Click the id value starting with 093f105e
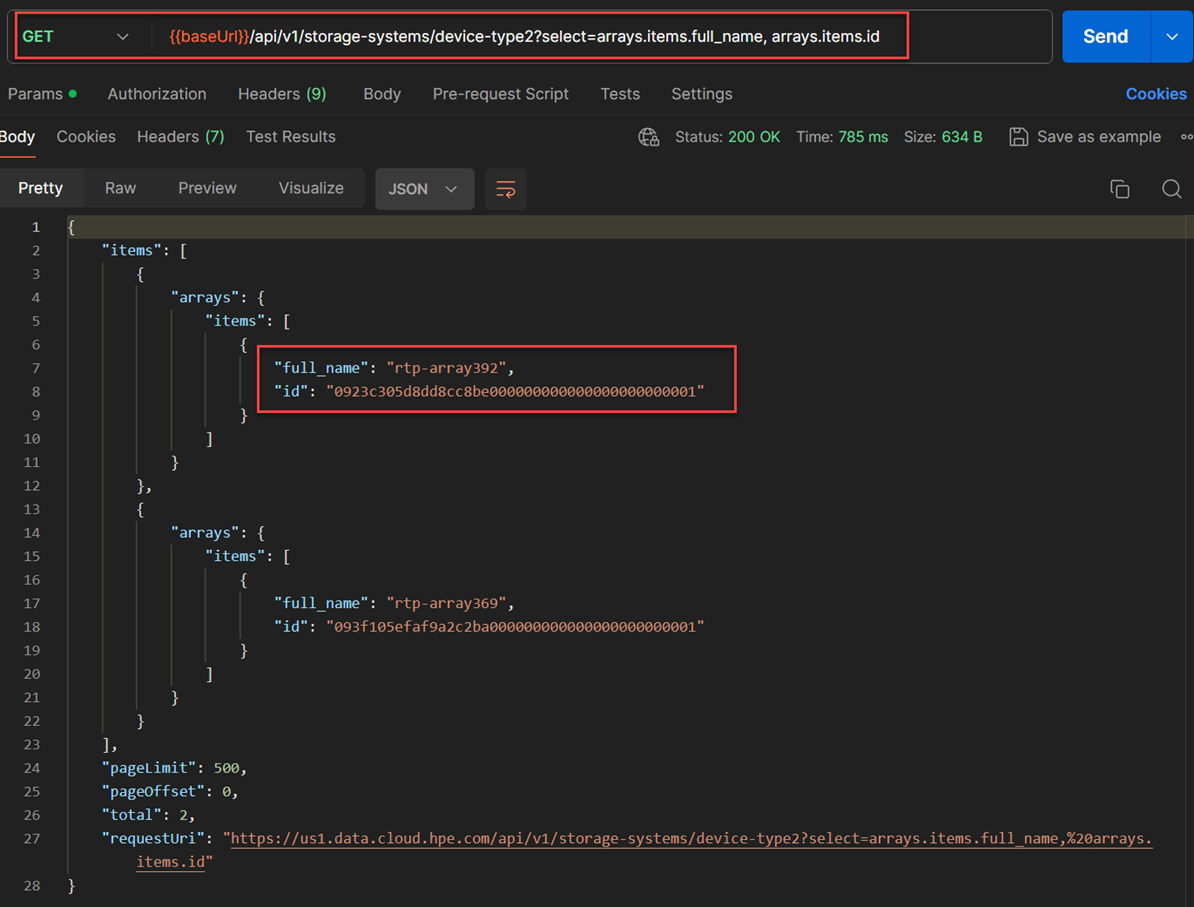Image resolution: width=1194 pixels, height=907 pixels. click(516, 627)
